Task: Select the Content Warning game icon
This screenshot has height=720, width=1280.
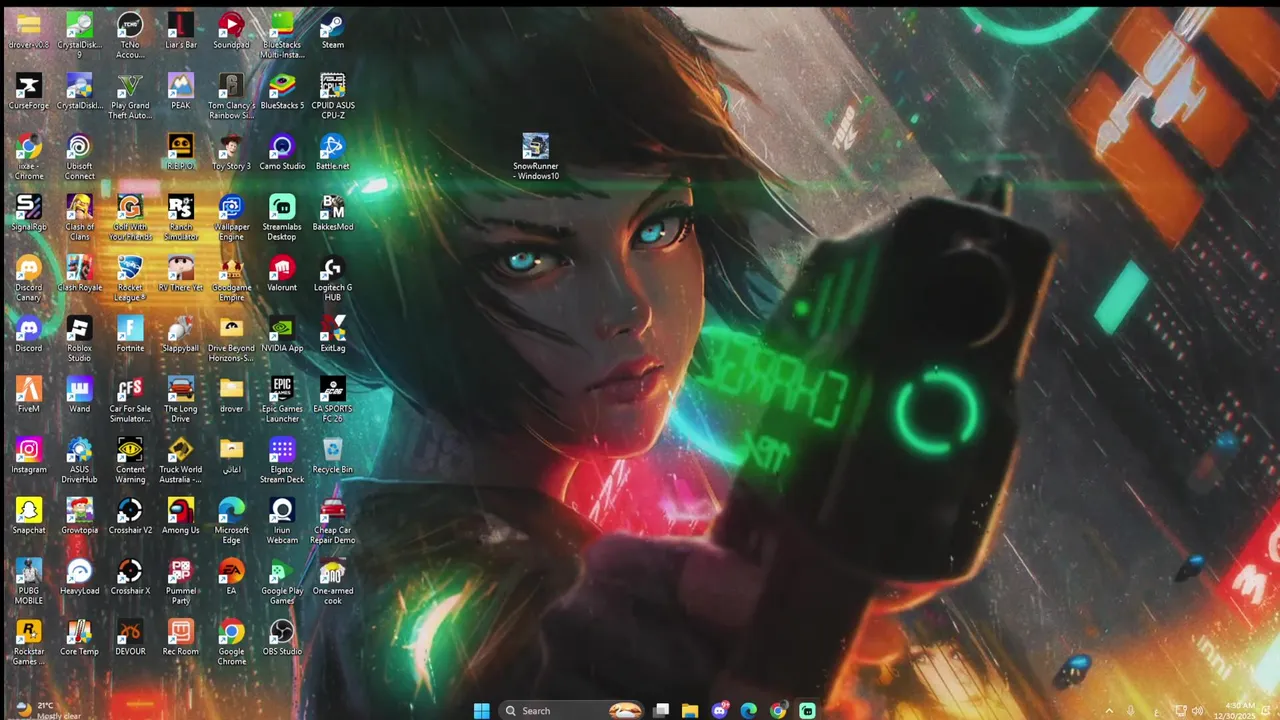Action: (x=130, y=462)
